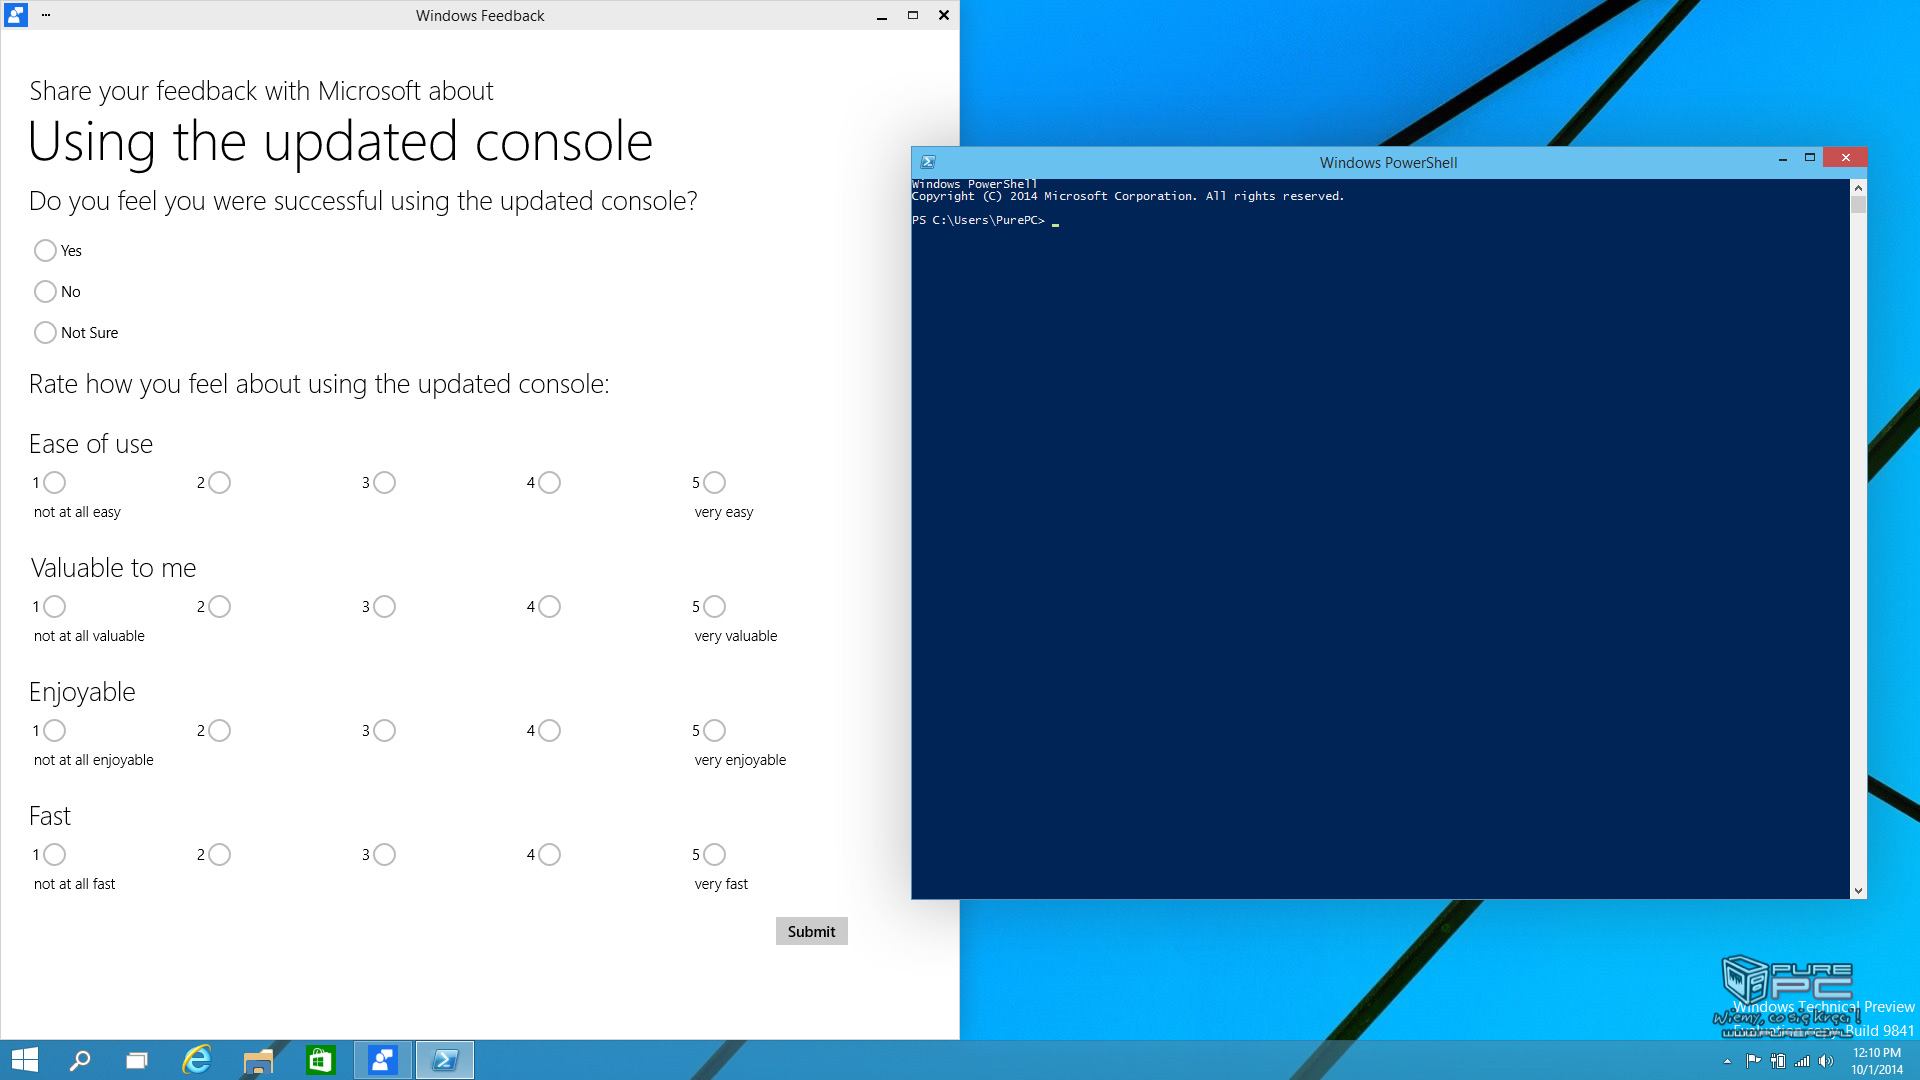Image resolution: width=1920 pixels, height=1080 pixels.
Task: Click PowerShell scrollbar up arrow
Action: (x=1858, y=188)
